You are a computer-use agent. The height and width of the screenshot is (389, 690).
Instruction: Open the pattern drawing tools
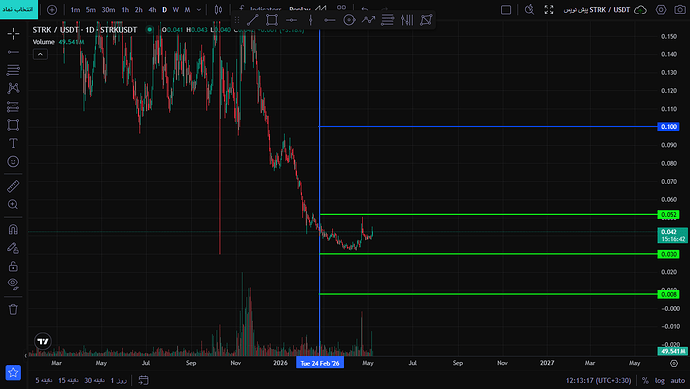click(x=13, y=88)
